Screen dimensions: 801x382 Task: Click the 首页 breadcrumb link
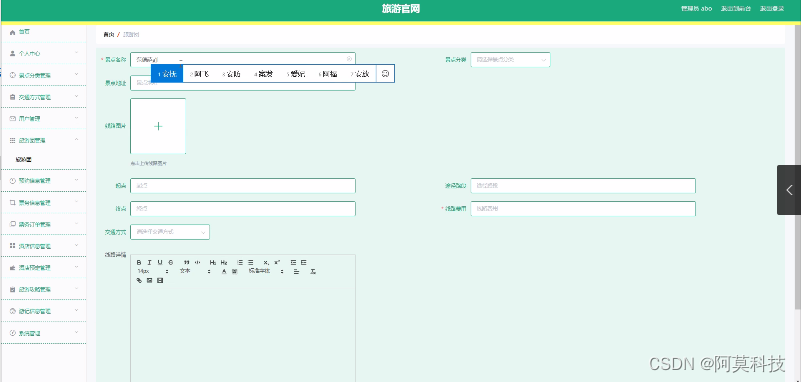point(108,35)
